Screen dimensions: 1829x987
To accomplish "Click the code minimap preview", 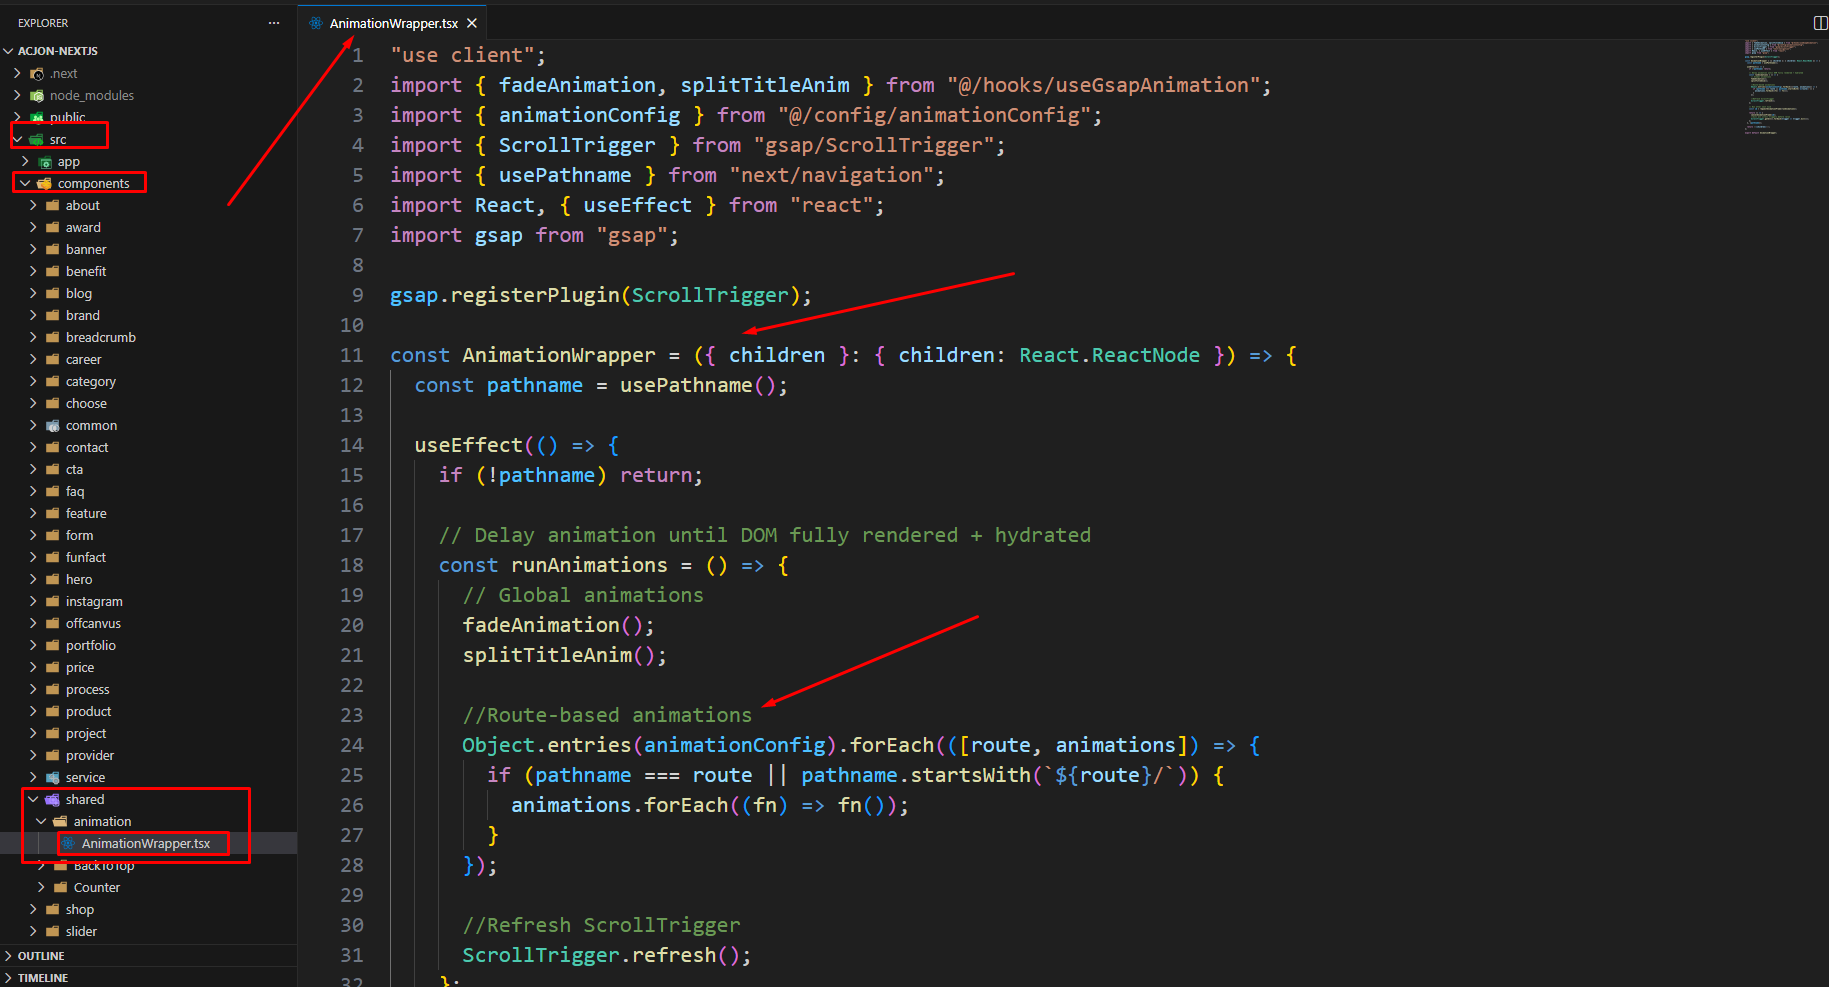I will [1780, 88].
